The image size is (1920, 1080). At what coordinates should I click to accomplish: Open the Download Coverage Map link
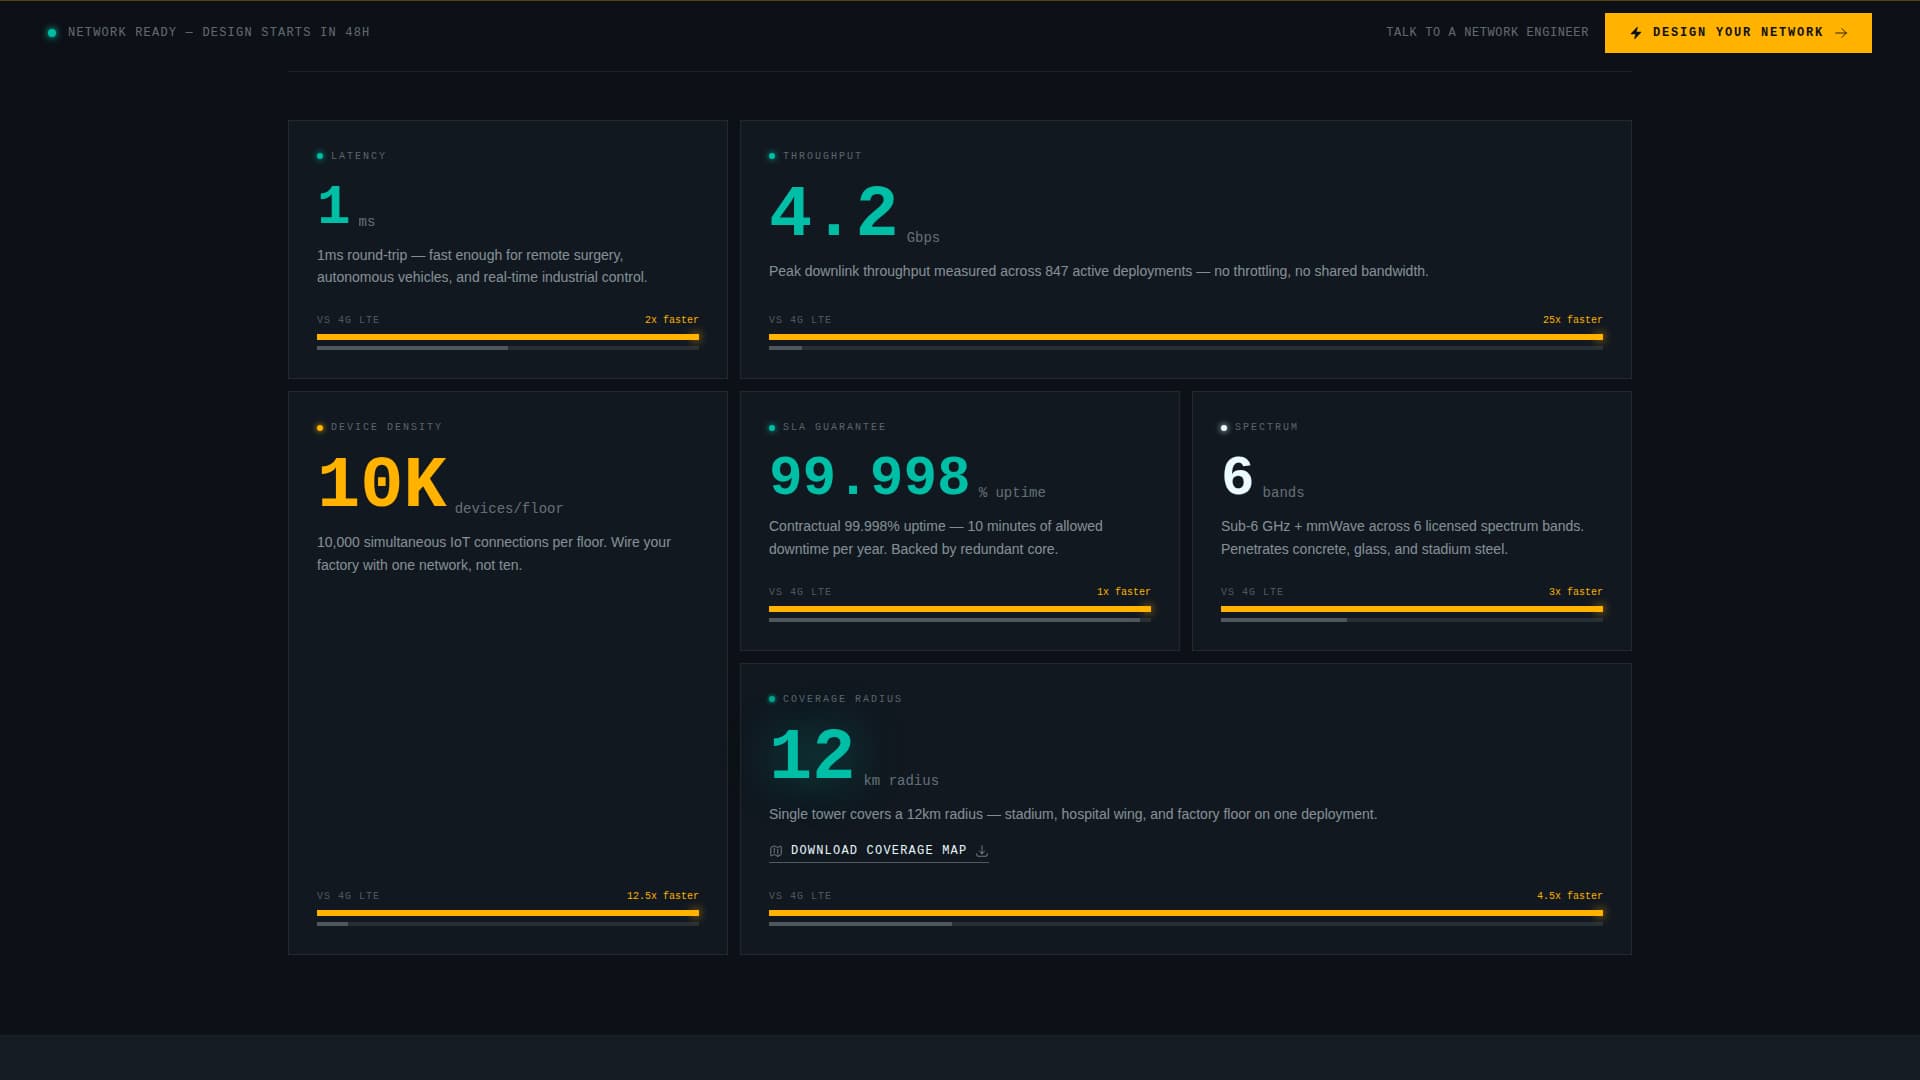click(x=878, y=850)
